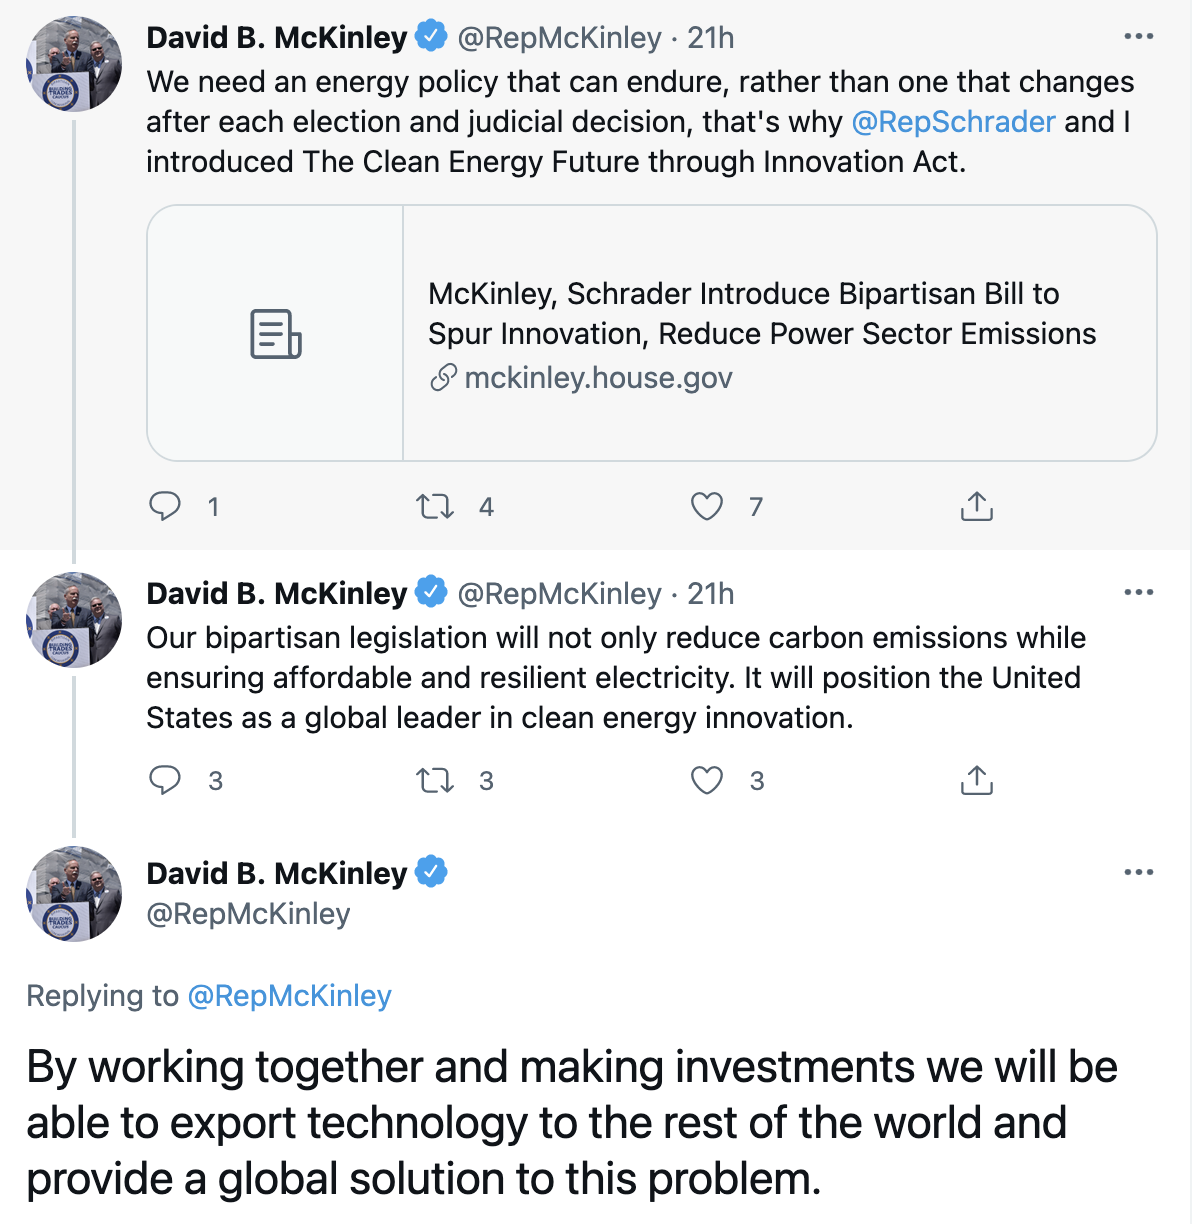
Task: Share the bipartisan legislation tweet
Action: tap(976, 780)
